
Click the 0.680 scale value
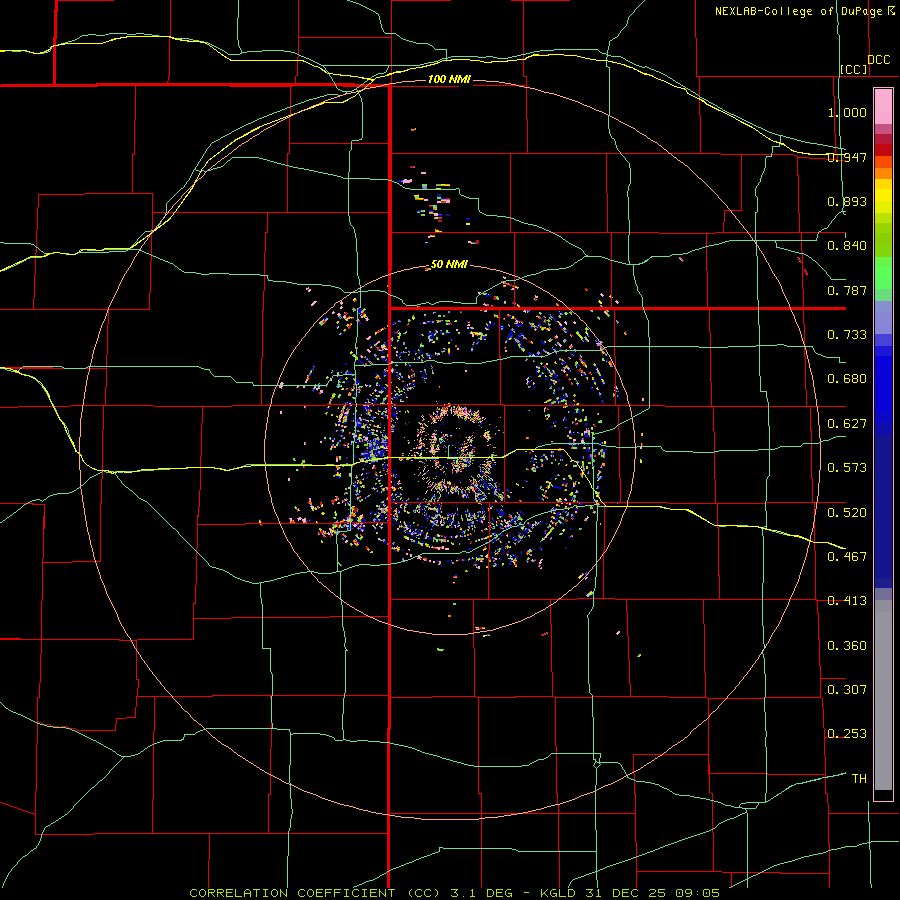[847, 379]
